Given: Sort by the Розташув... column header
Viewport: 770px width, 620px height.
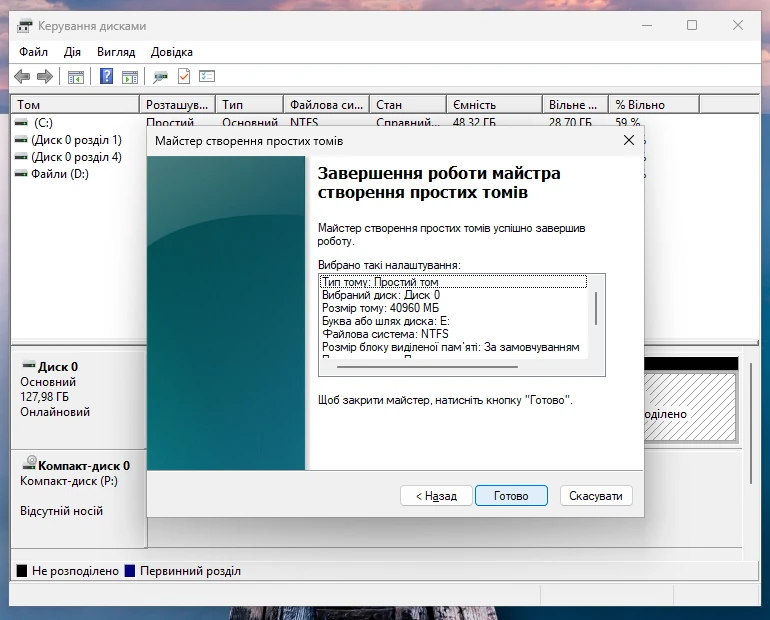Looking at the screenshot, I should point(178,105).
